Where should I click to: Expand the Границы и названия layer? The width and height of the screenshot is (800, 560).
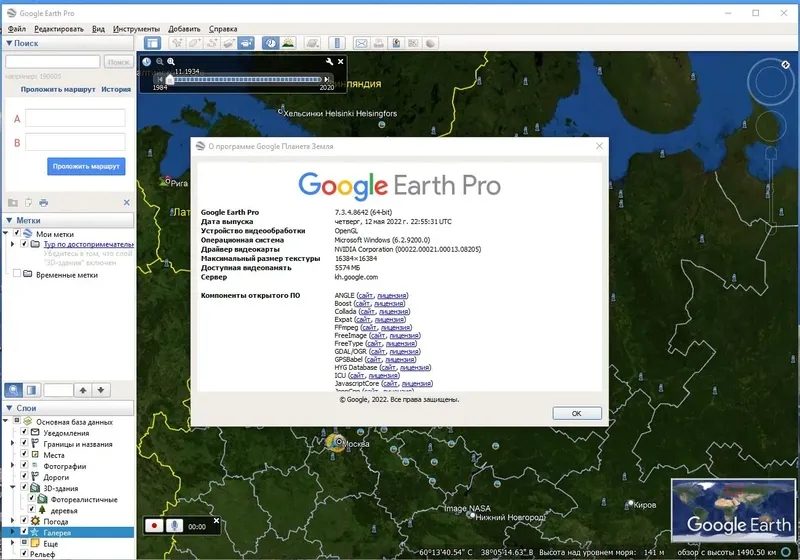click(13, 443)
